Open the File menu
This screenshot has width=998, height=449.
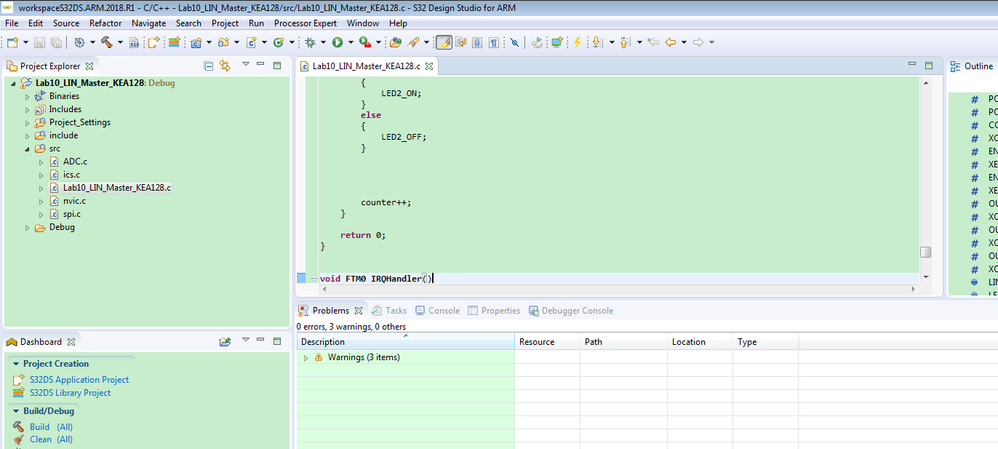[x=11, y=23]
